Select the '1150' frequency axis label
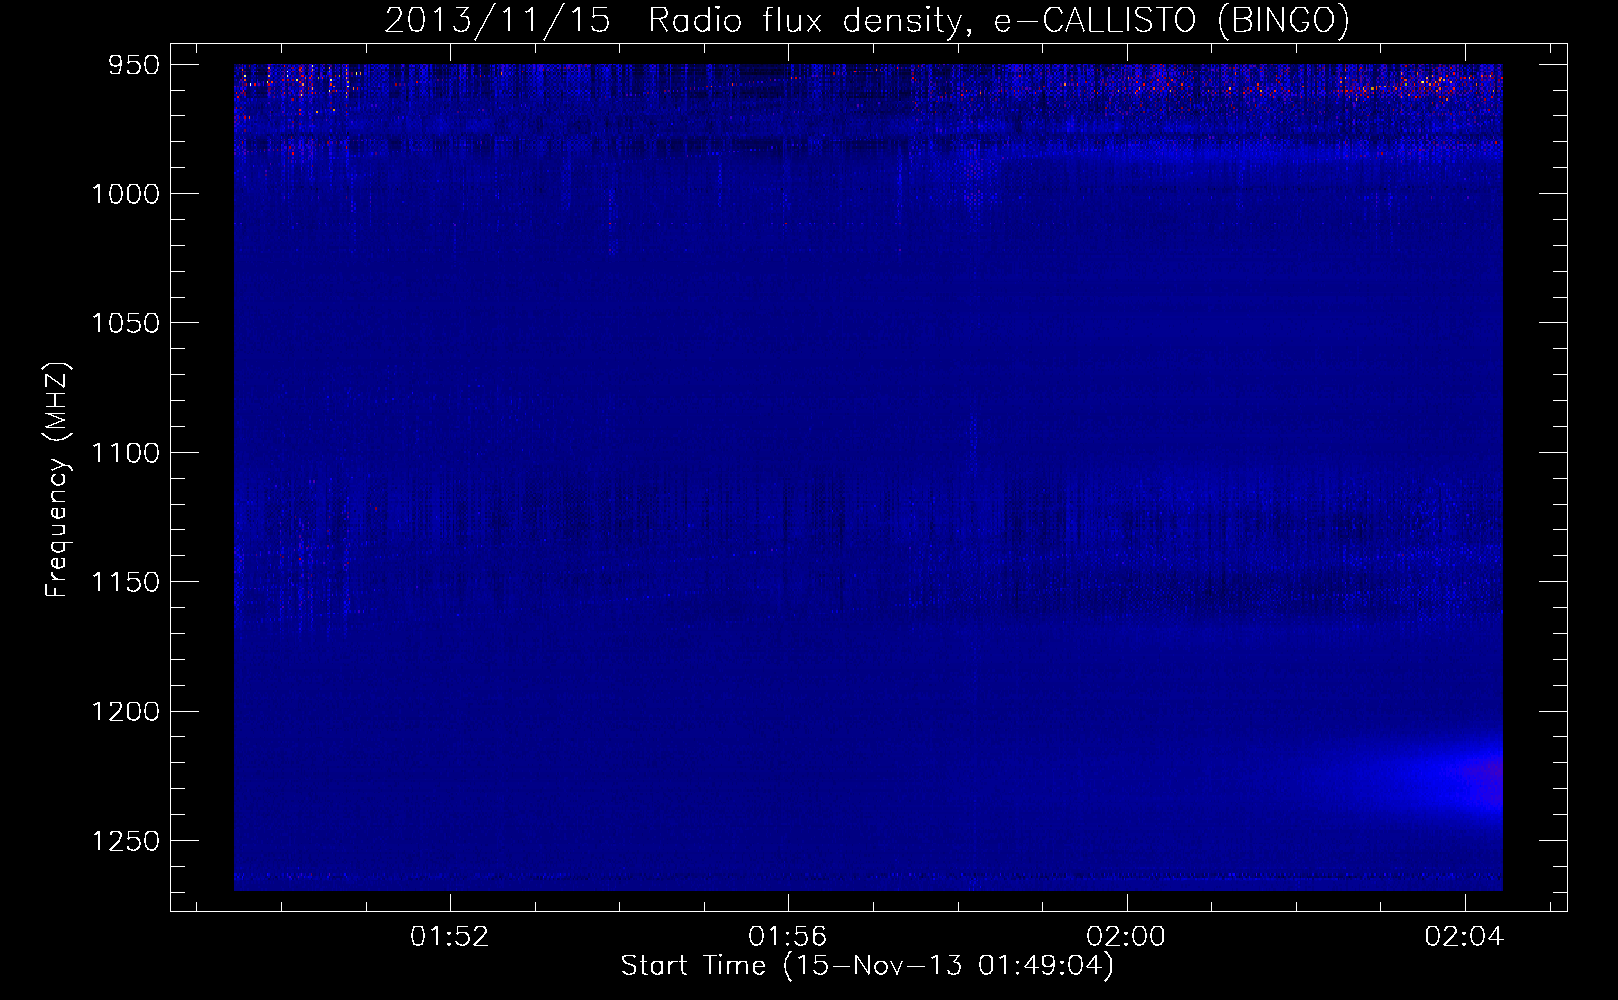 tap(125, 582)
